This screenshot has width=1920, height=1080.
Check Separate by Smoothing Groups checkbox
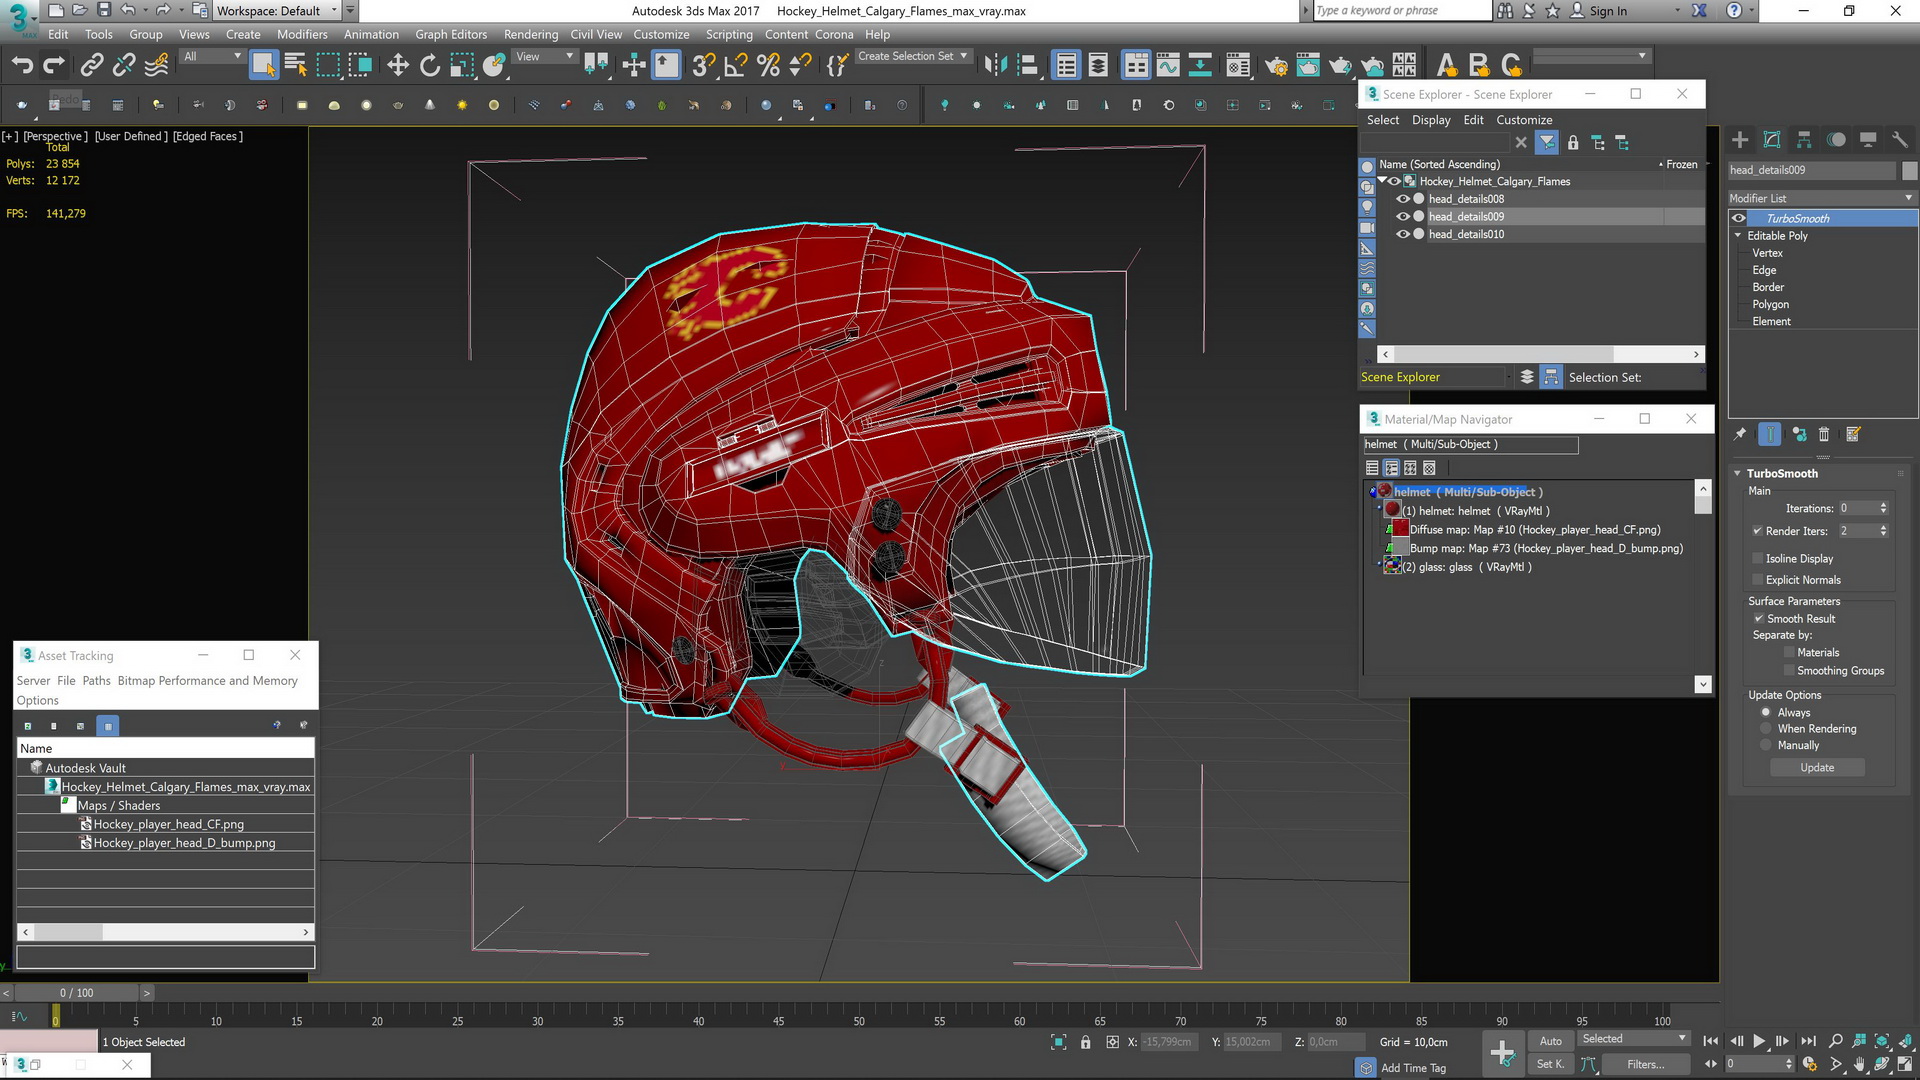click(1789, 671)
